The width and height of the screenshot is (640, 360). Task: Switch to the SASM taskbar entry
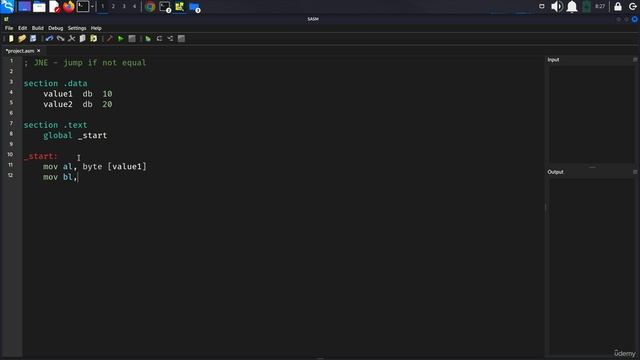pos(180,7)
